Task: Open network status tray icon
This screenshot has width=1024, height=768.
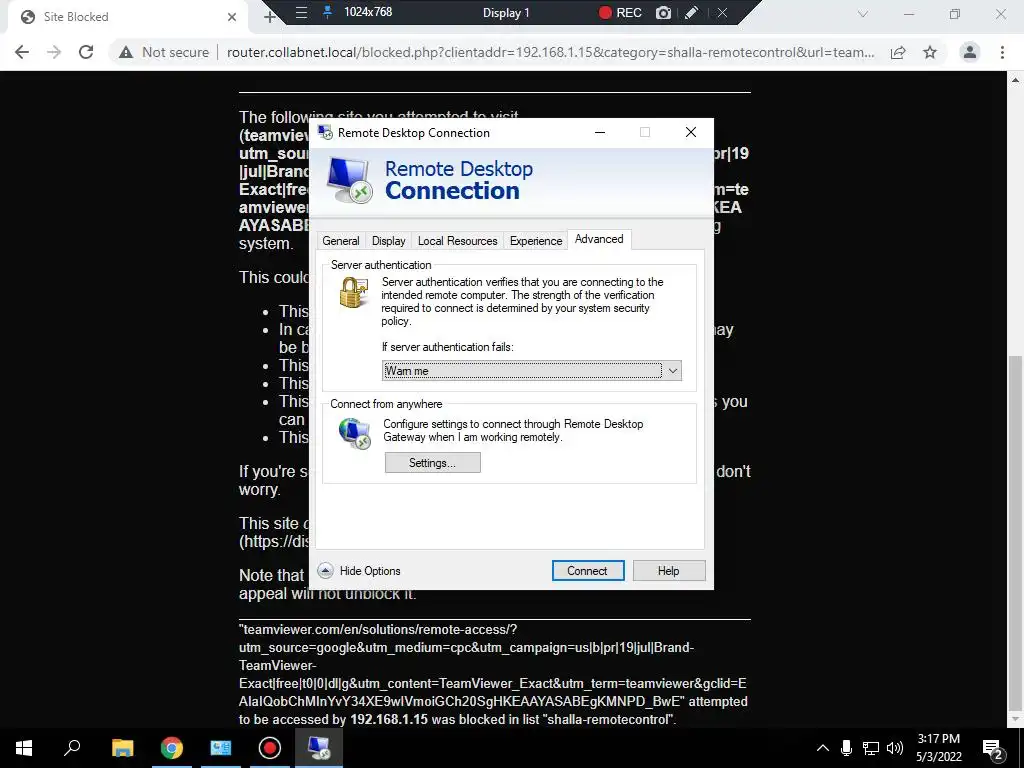Action: [x=871, y=748]
